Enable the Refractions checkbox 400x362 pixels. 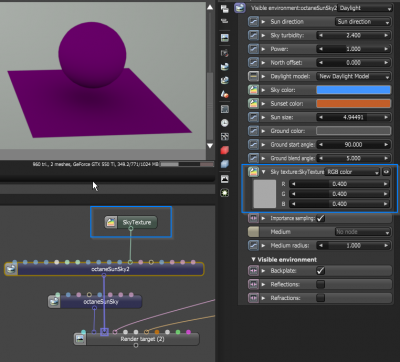point(320,298)
